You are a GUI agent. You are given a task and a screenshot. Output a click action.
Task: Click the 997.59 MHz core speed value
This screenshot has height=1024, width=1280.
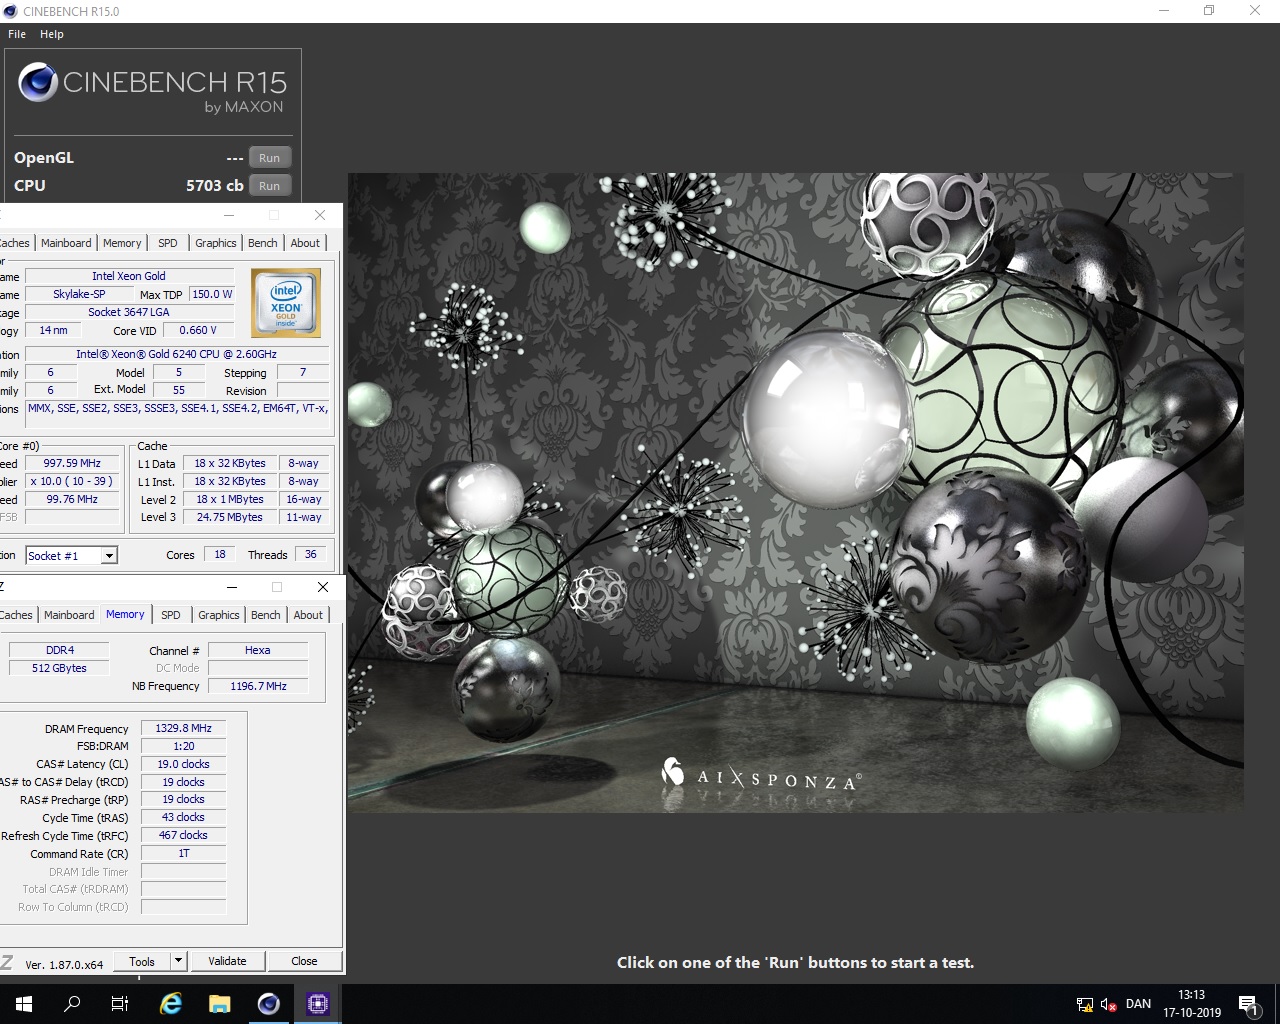click(x=72, y=463)
